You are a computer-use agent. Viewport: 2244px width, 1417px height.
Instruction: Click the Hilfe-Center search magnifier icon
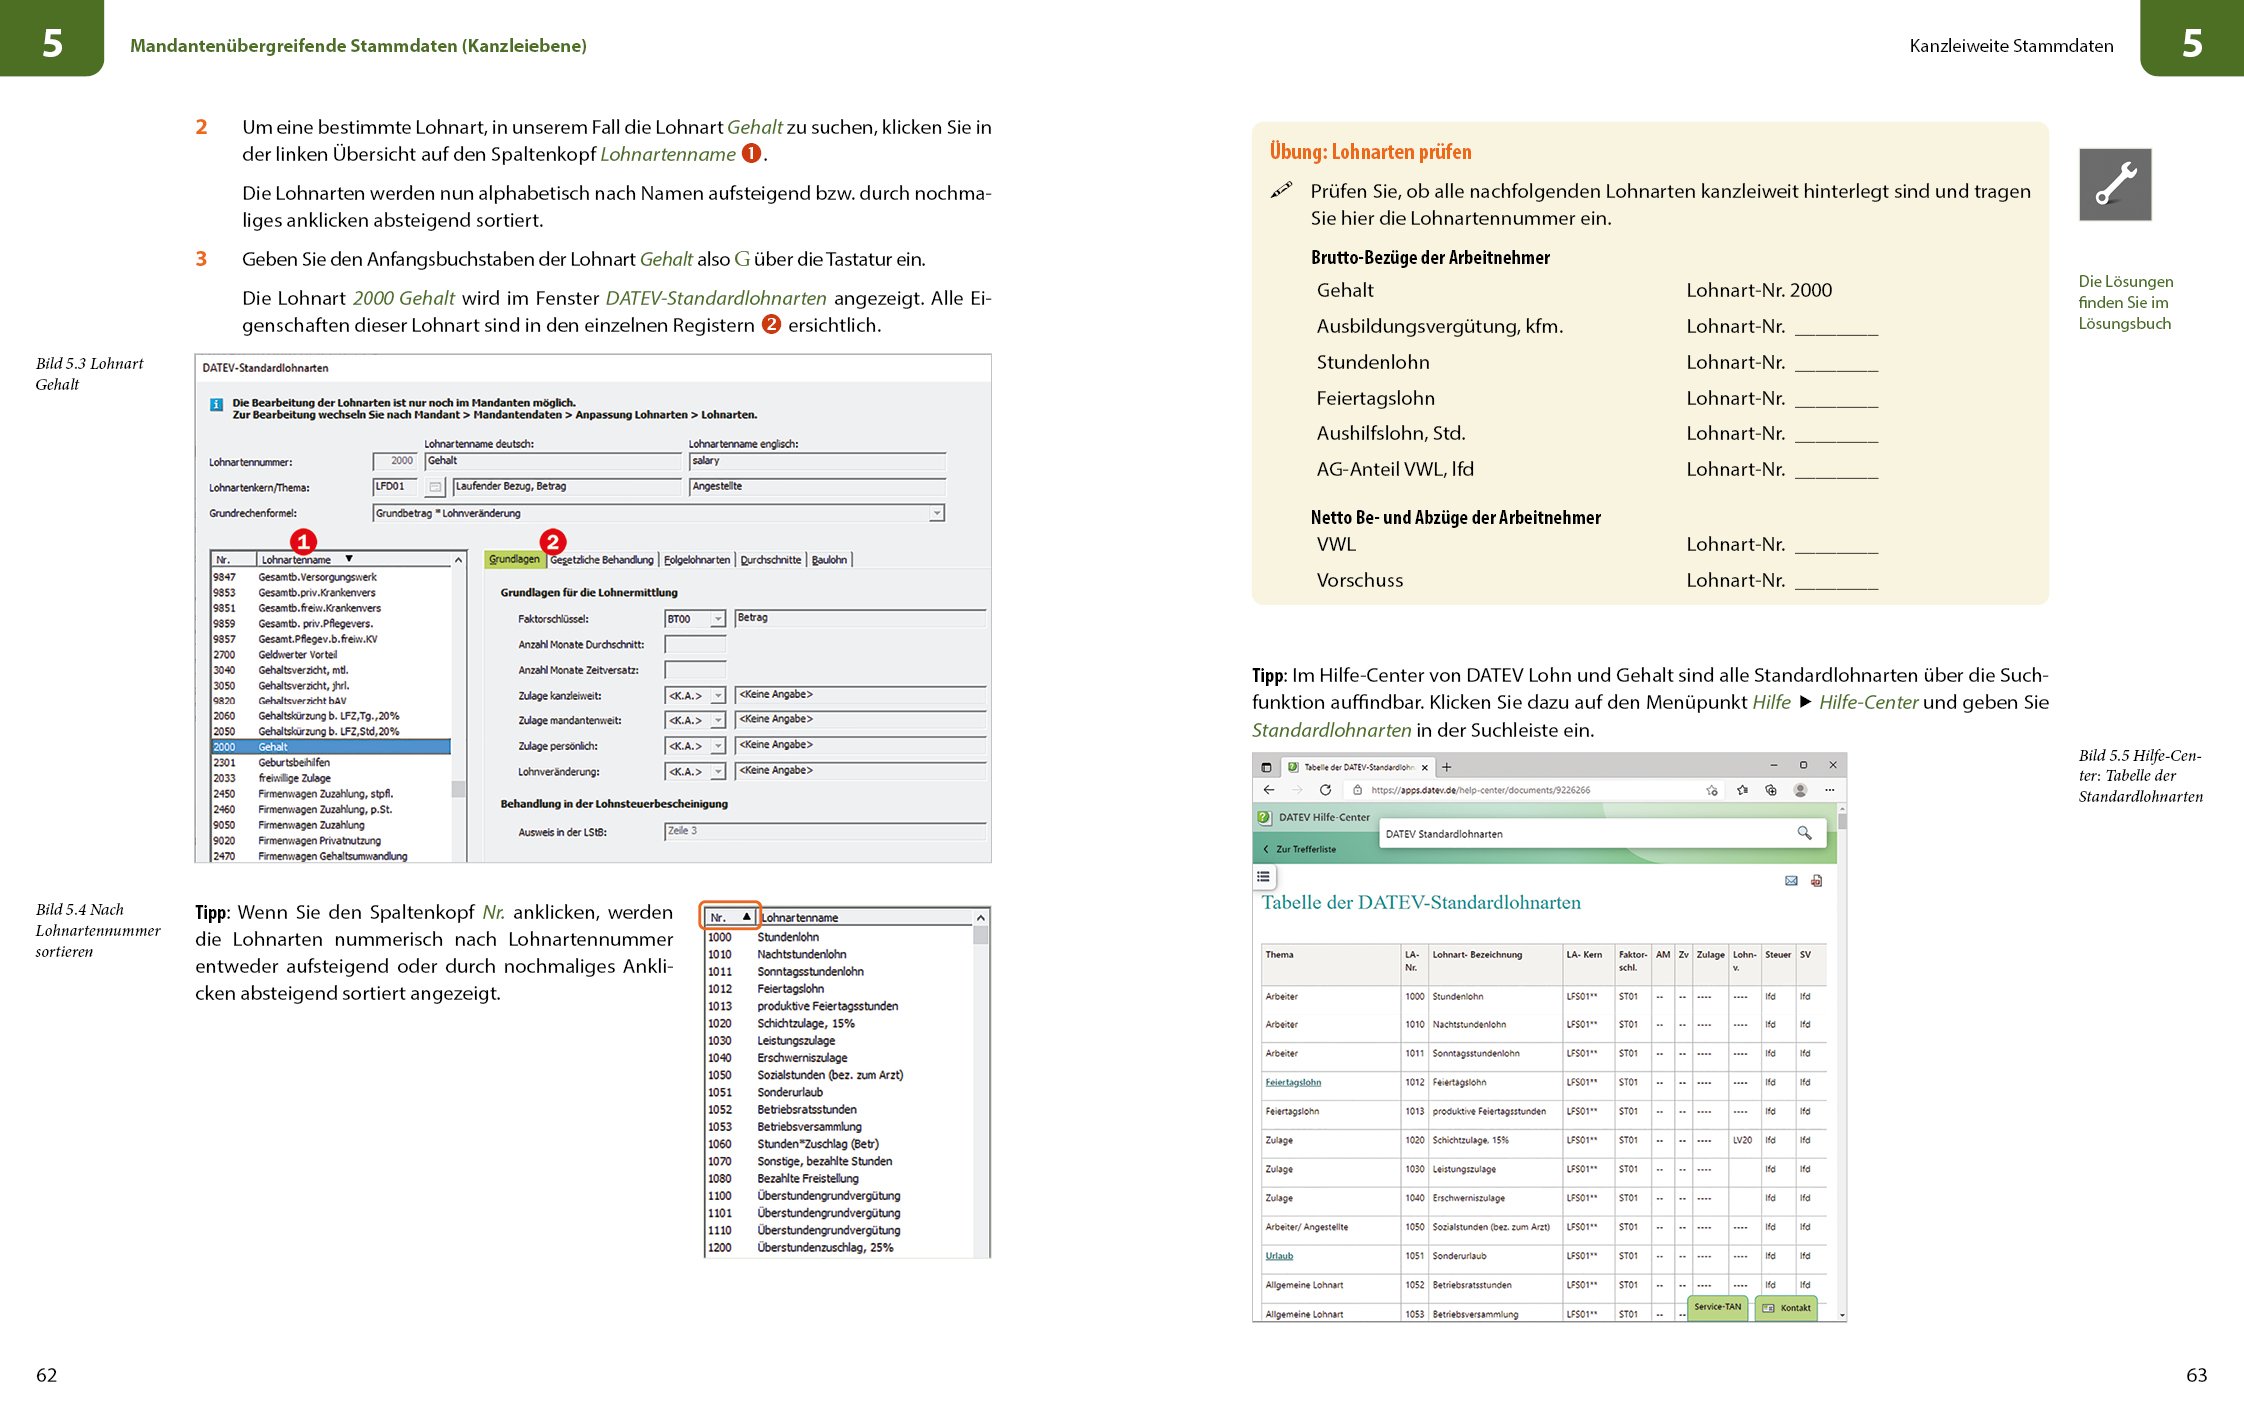pyautogui.click(x=1804, y=833)
